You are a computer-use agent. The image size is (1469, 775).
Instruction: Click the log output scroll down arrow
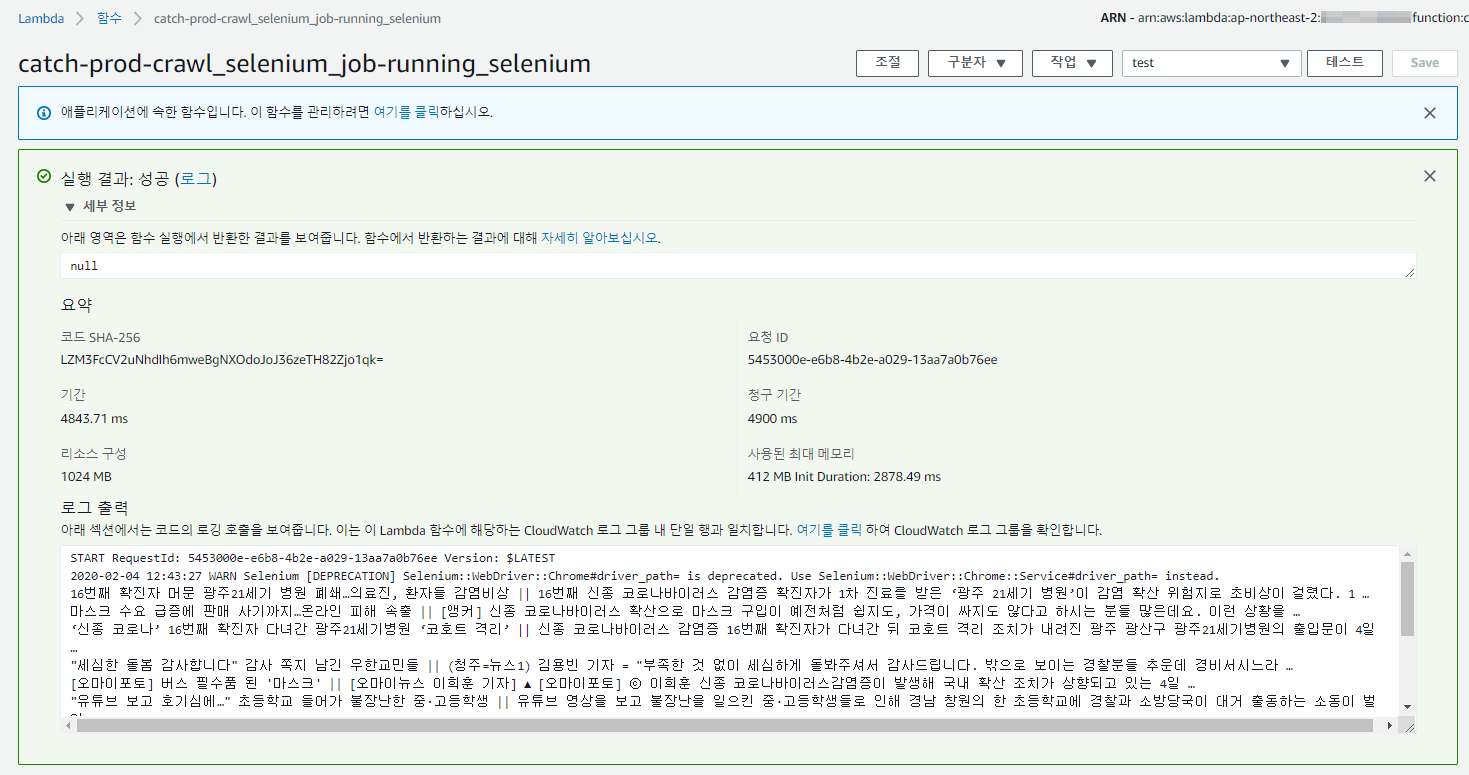[x=1407, y=707]
